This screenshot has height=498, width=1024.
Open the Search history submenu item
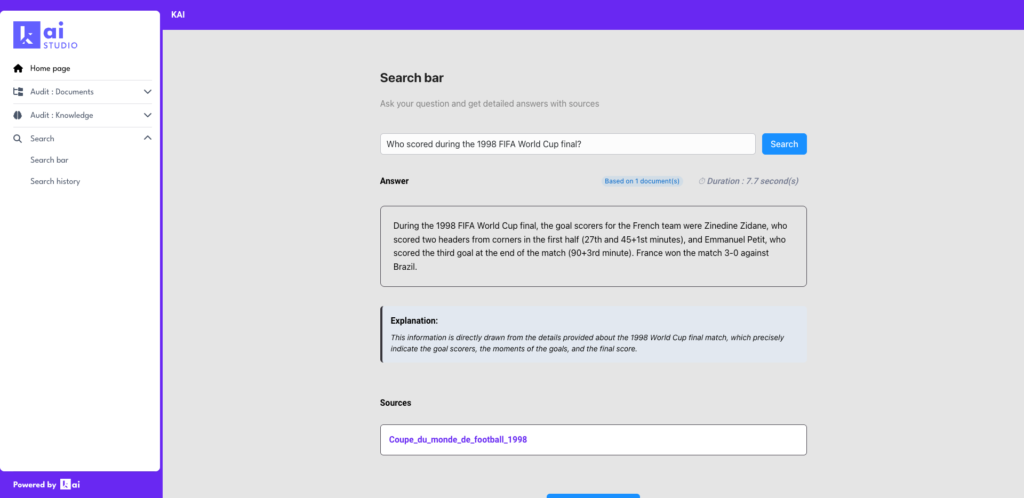pos(55,181)
